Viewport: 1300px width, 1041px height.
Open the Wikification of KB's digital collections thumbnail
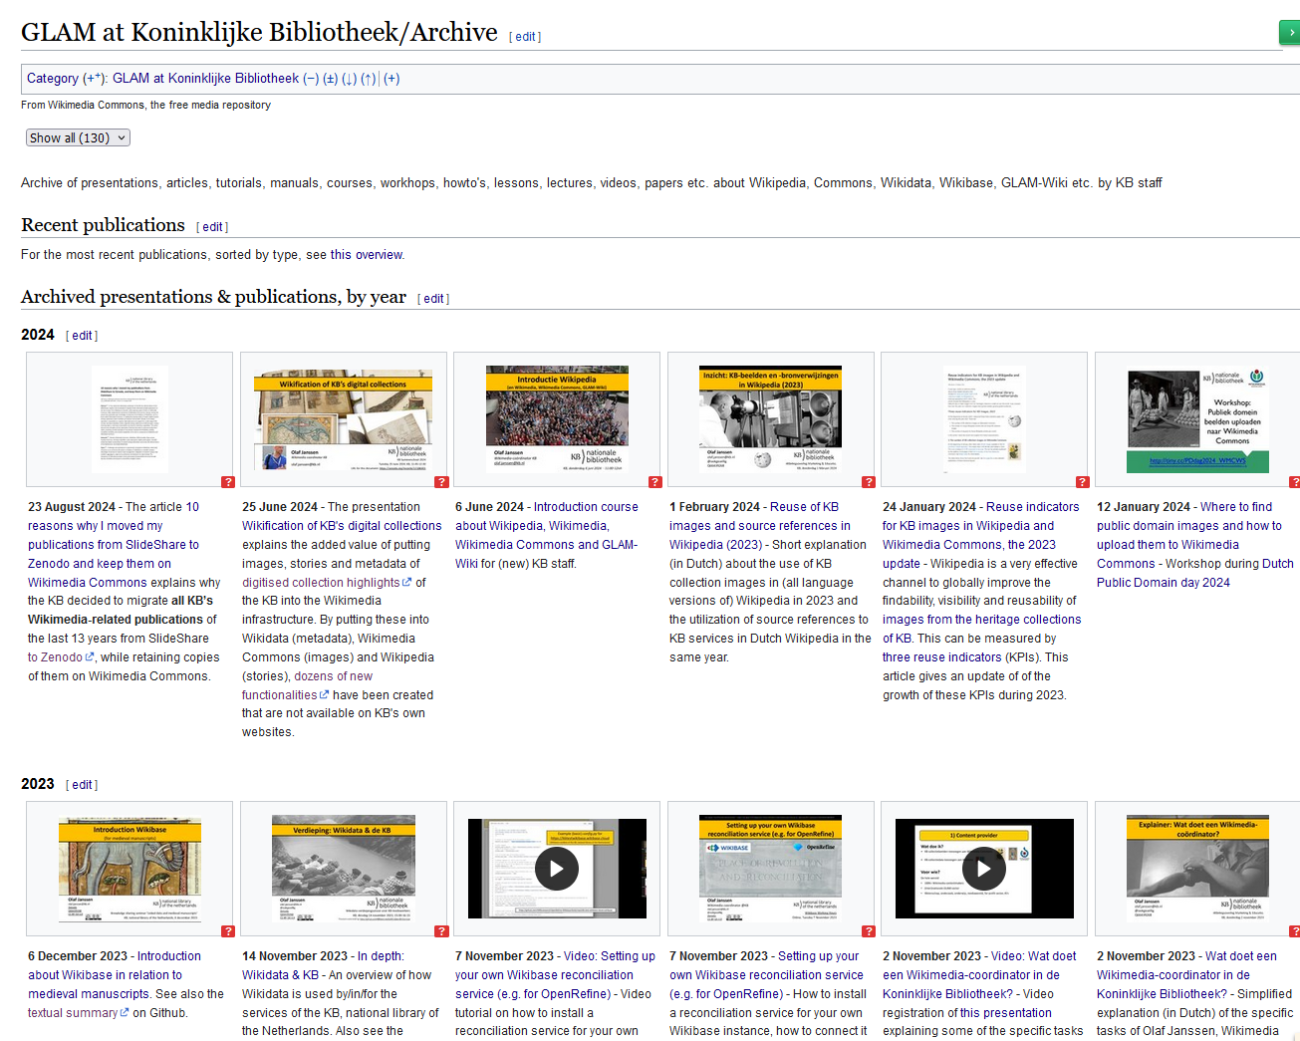tap(343, 419)
